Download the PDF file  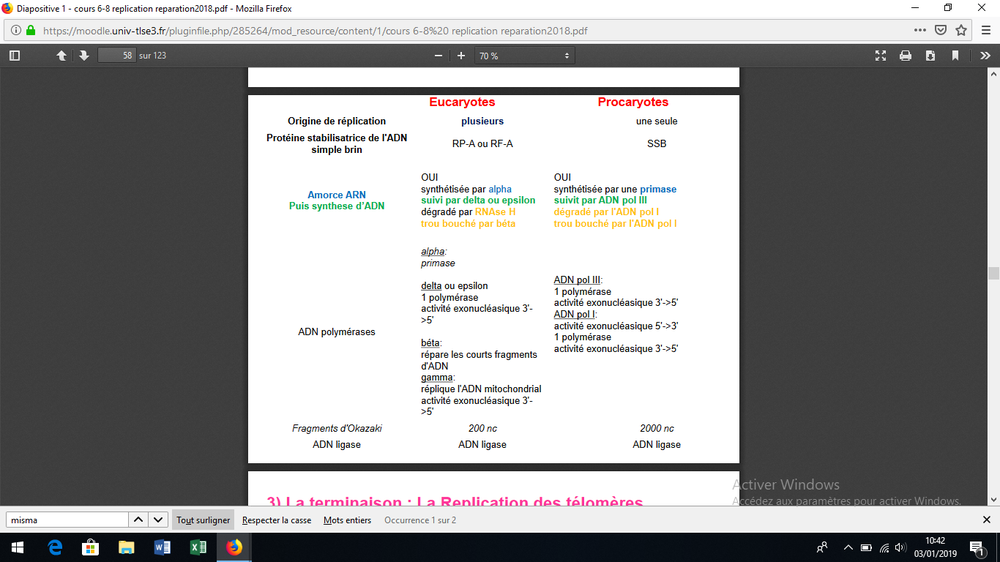930,55
